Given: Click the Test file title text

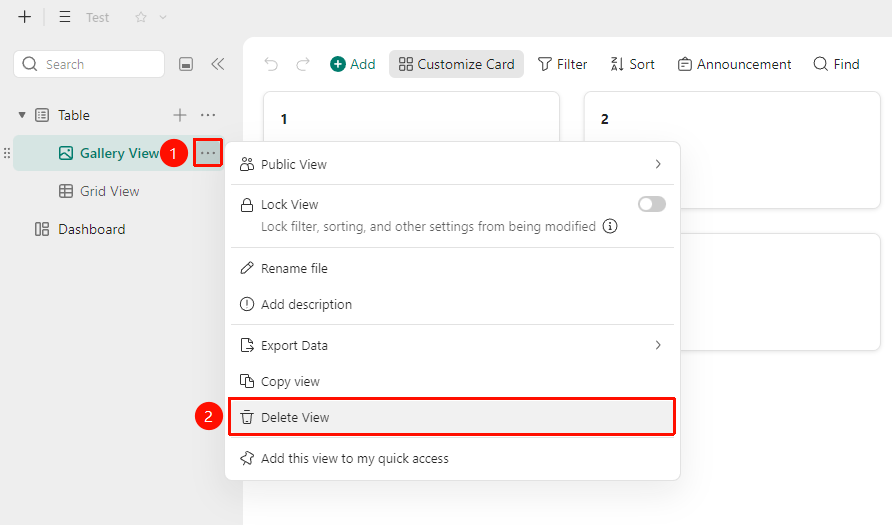Looking at the screenshot, I should click(97, 18).
